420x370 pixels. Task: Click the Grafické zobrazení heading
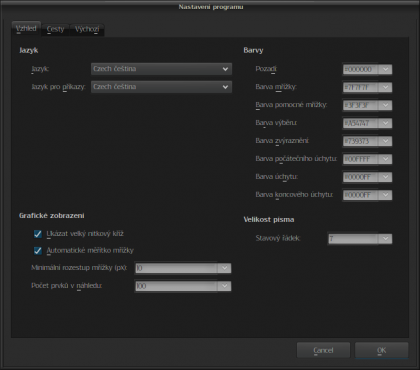[x=52, y=216]
